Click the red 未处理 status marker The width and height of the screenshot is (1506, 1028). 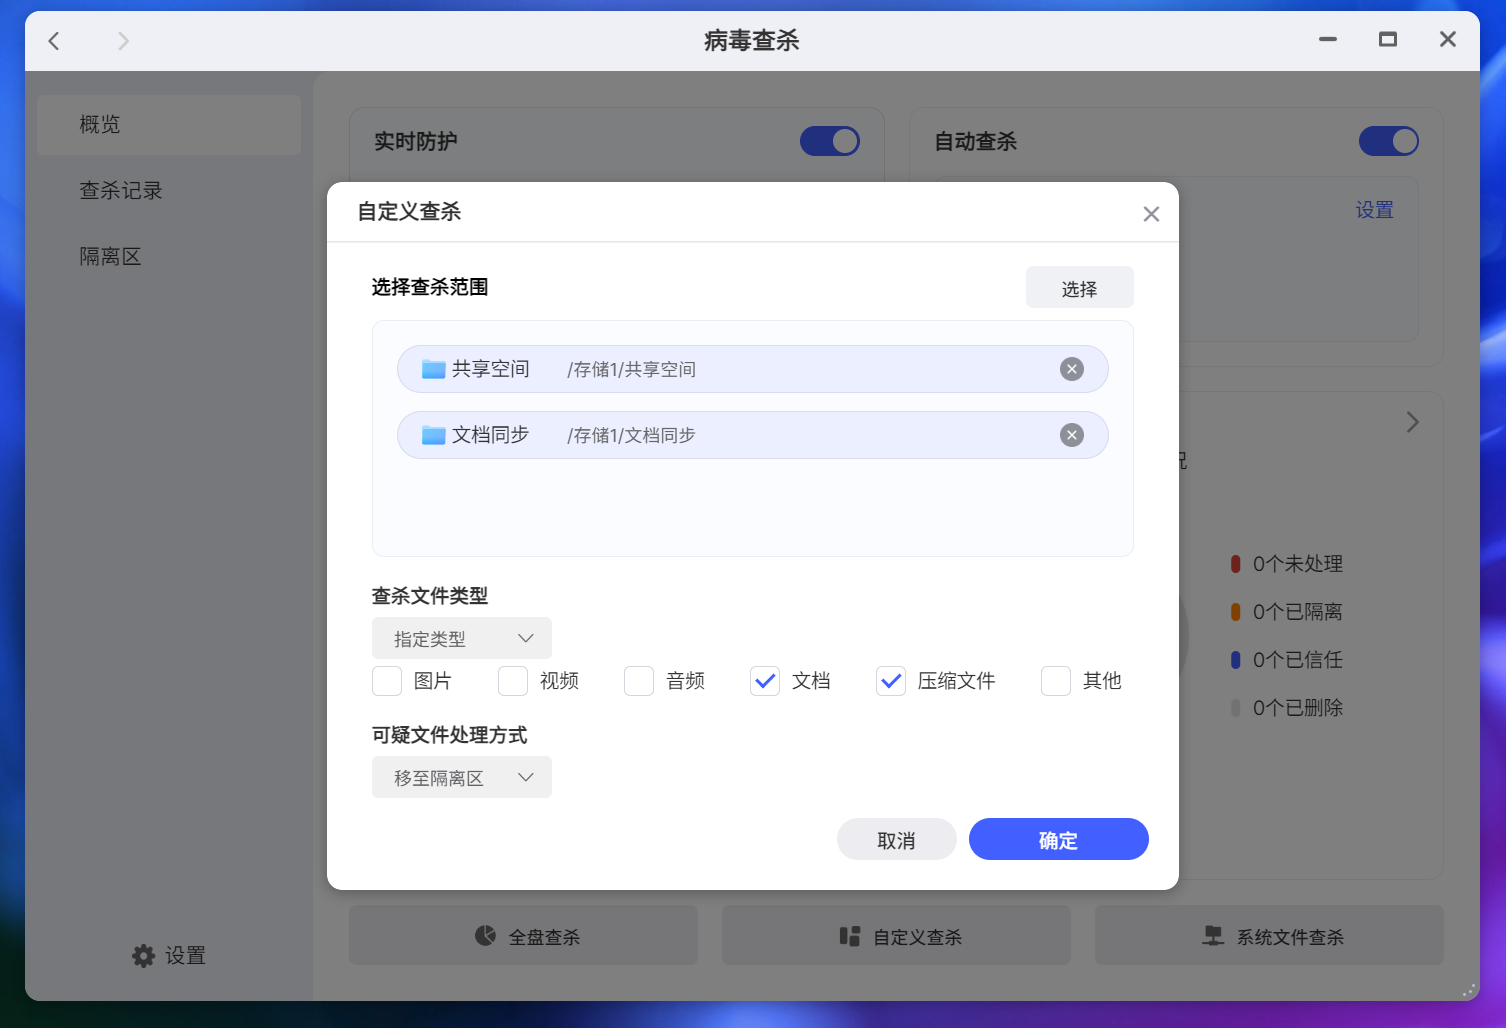point(1235,564)
